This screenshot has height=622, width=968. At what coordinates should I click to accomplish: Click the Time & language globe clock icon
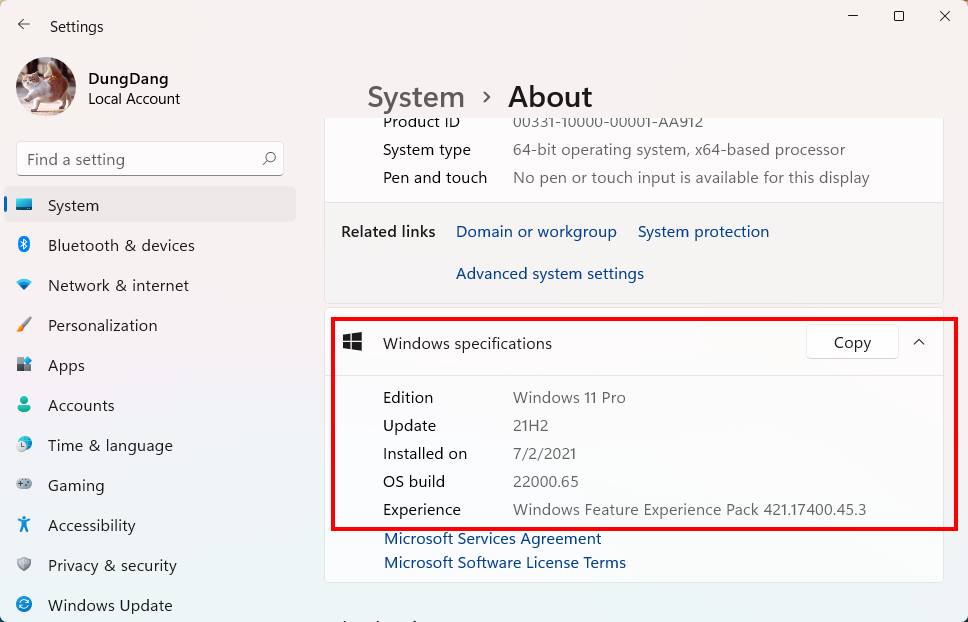pyautogui.click(x=24, y=444)
